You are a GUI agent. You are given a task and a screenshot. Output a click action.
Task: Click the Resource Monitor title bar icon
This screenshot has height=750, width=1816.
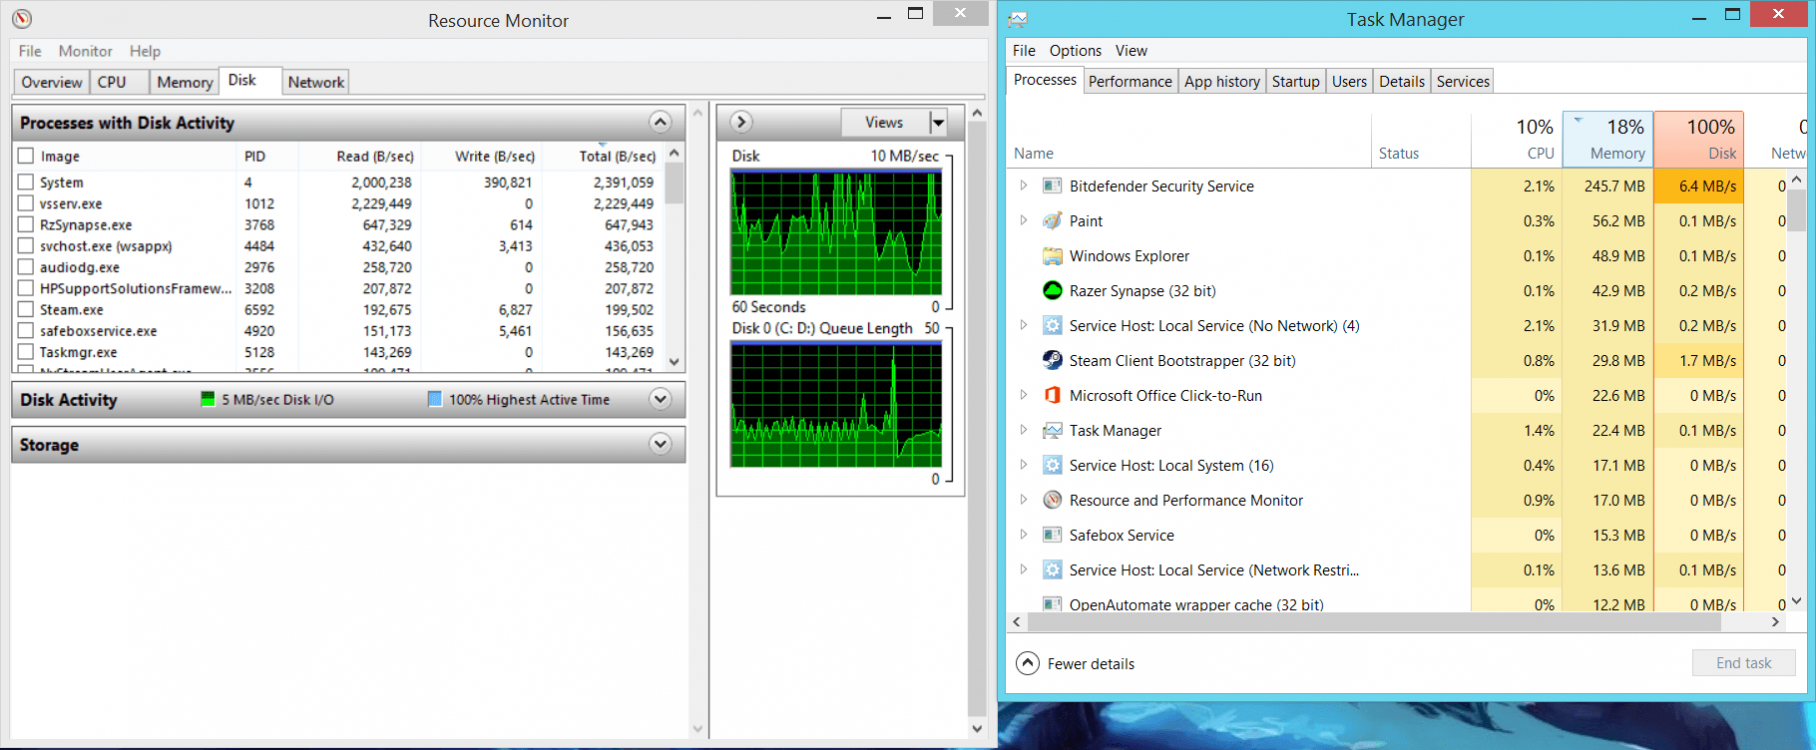click(x=22, y=19)
